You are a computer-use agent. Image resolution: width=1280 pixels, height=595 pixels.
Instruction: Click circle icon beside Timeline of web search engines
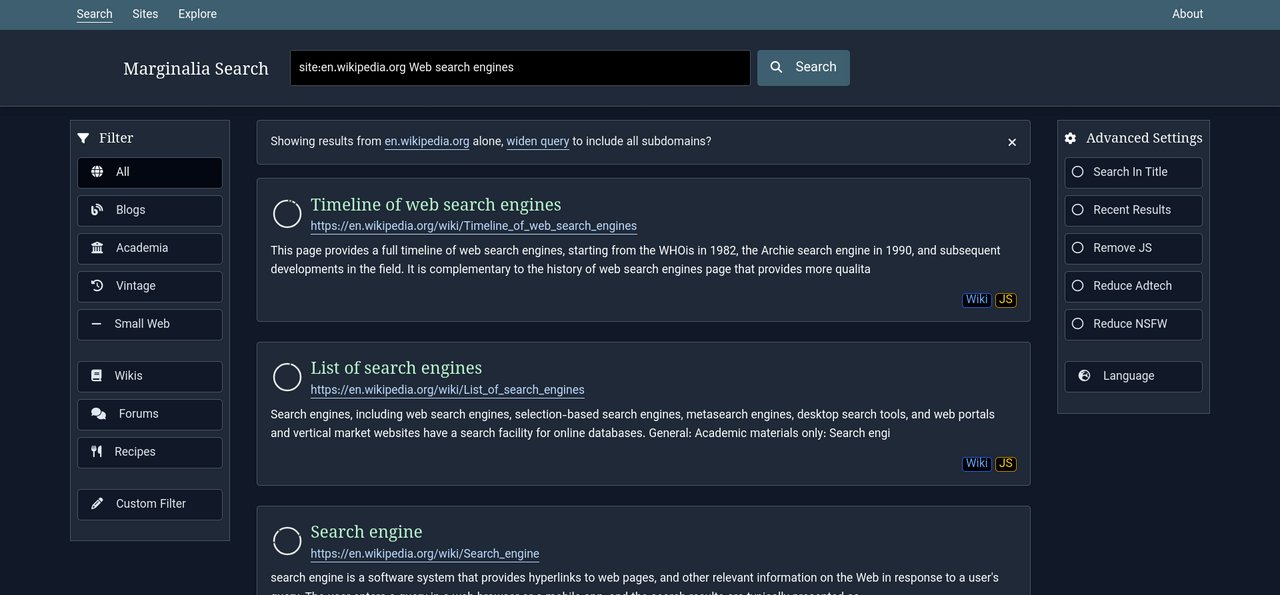pos(287,214)
